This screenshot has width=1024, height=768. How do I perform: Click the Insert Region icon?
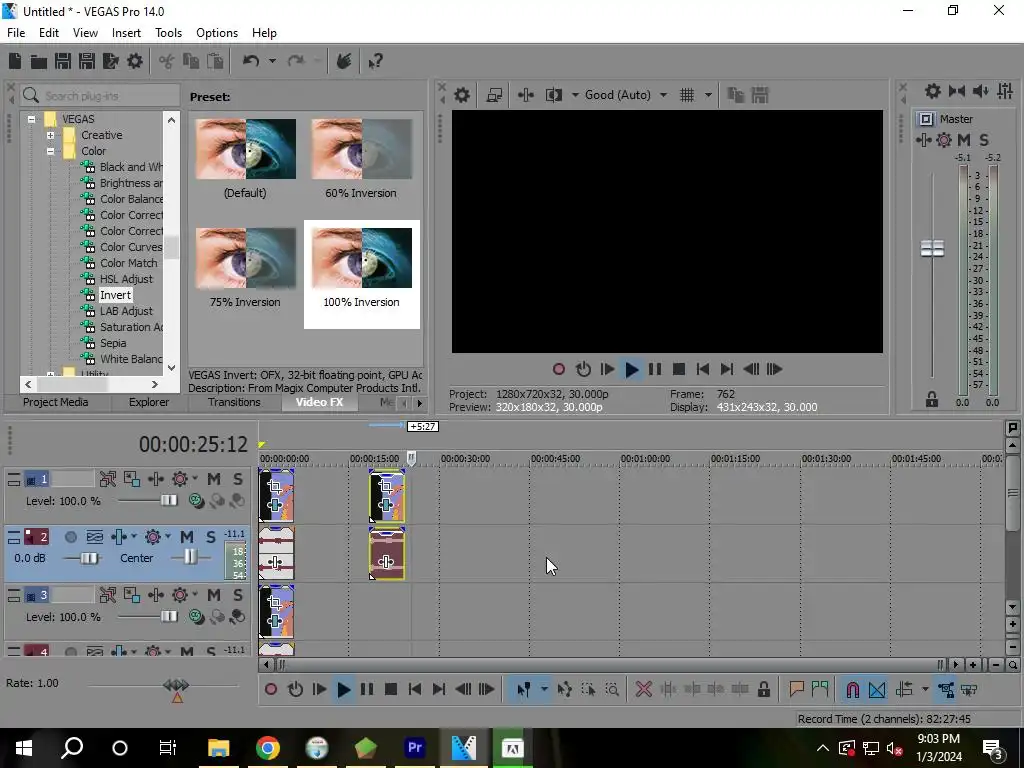click(x=820, y=690)
